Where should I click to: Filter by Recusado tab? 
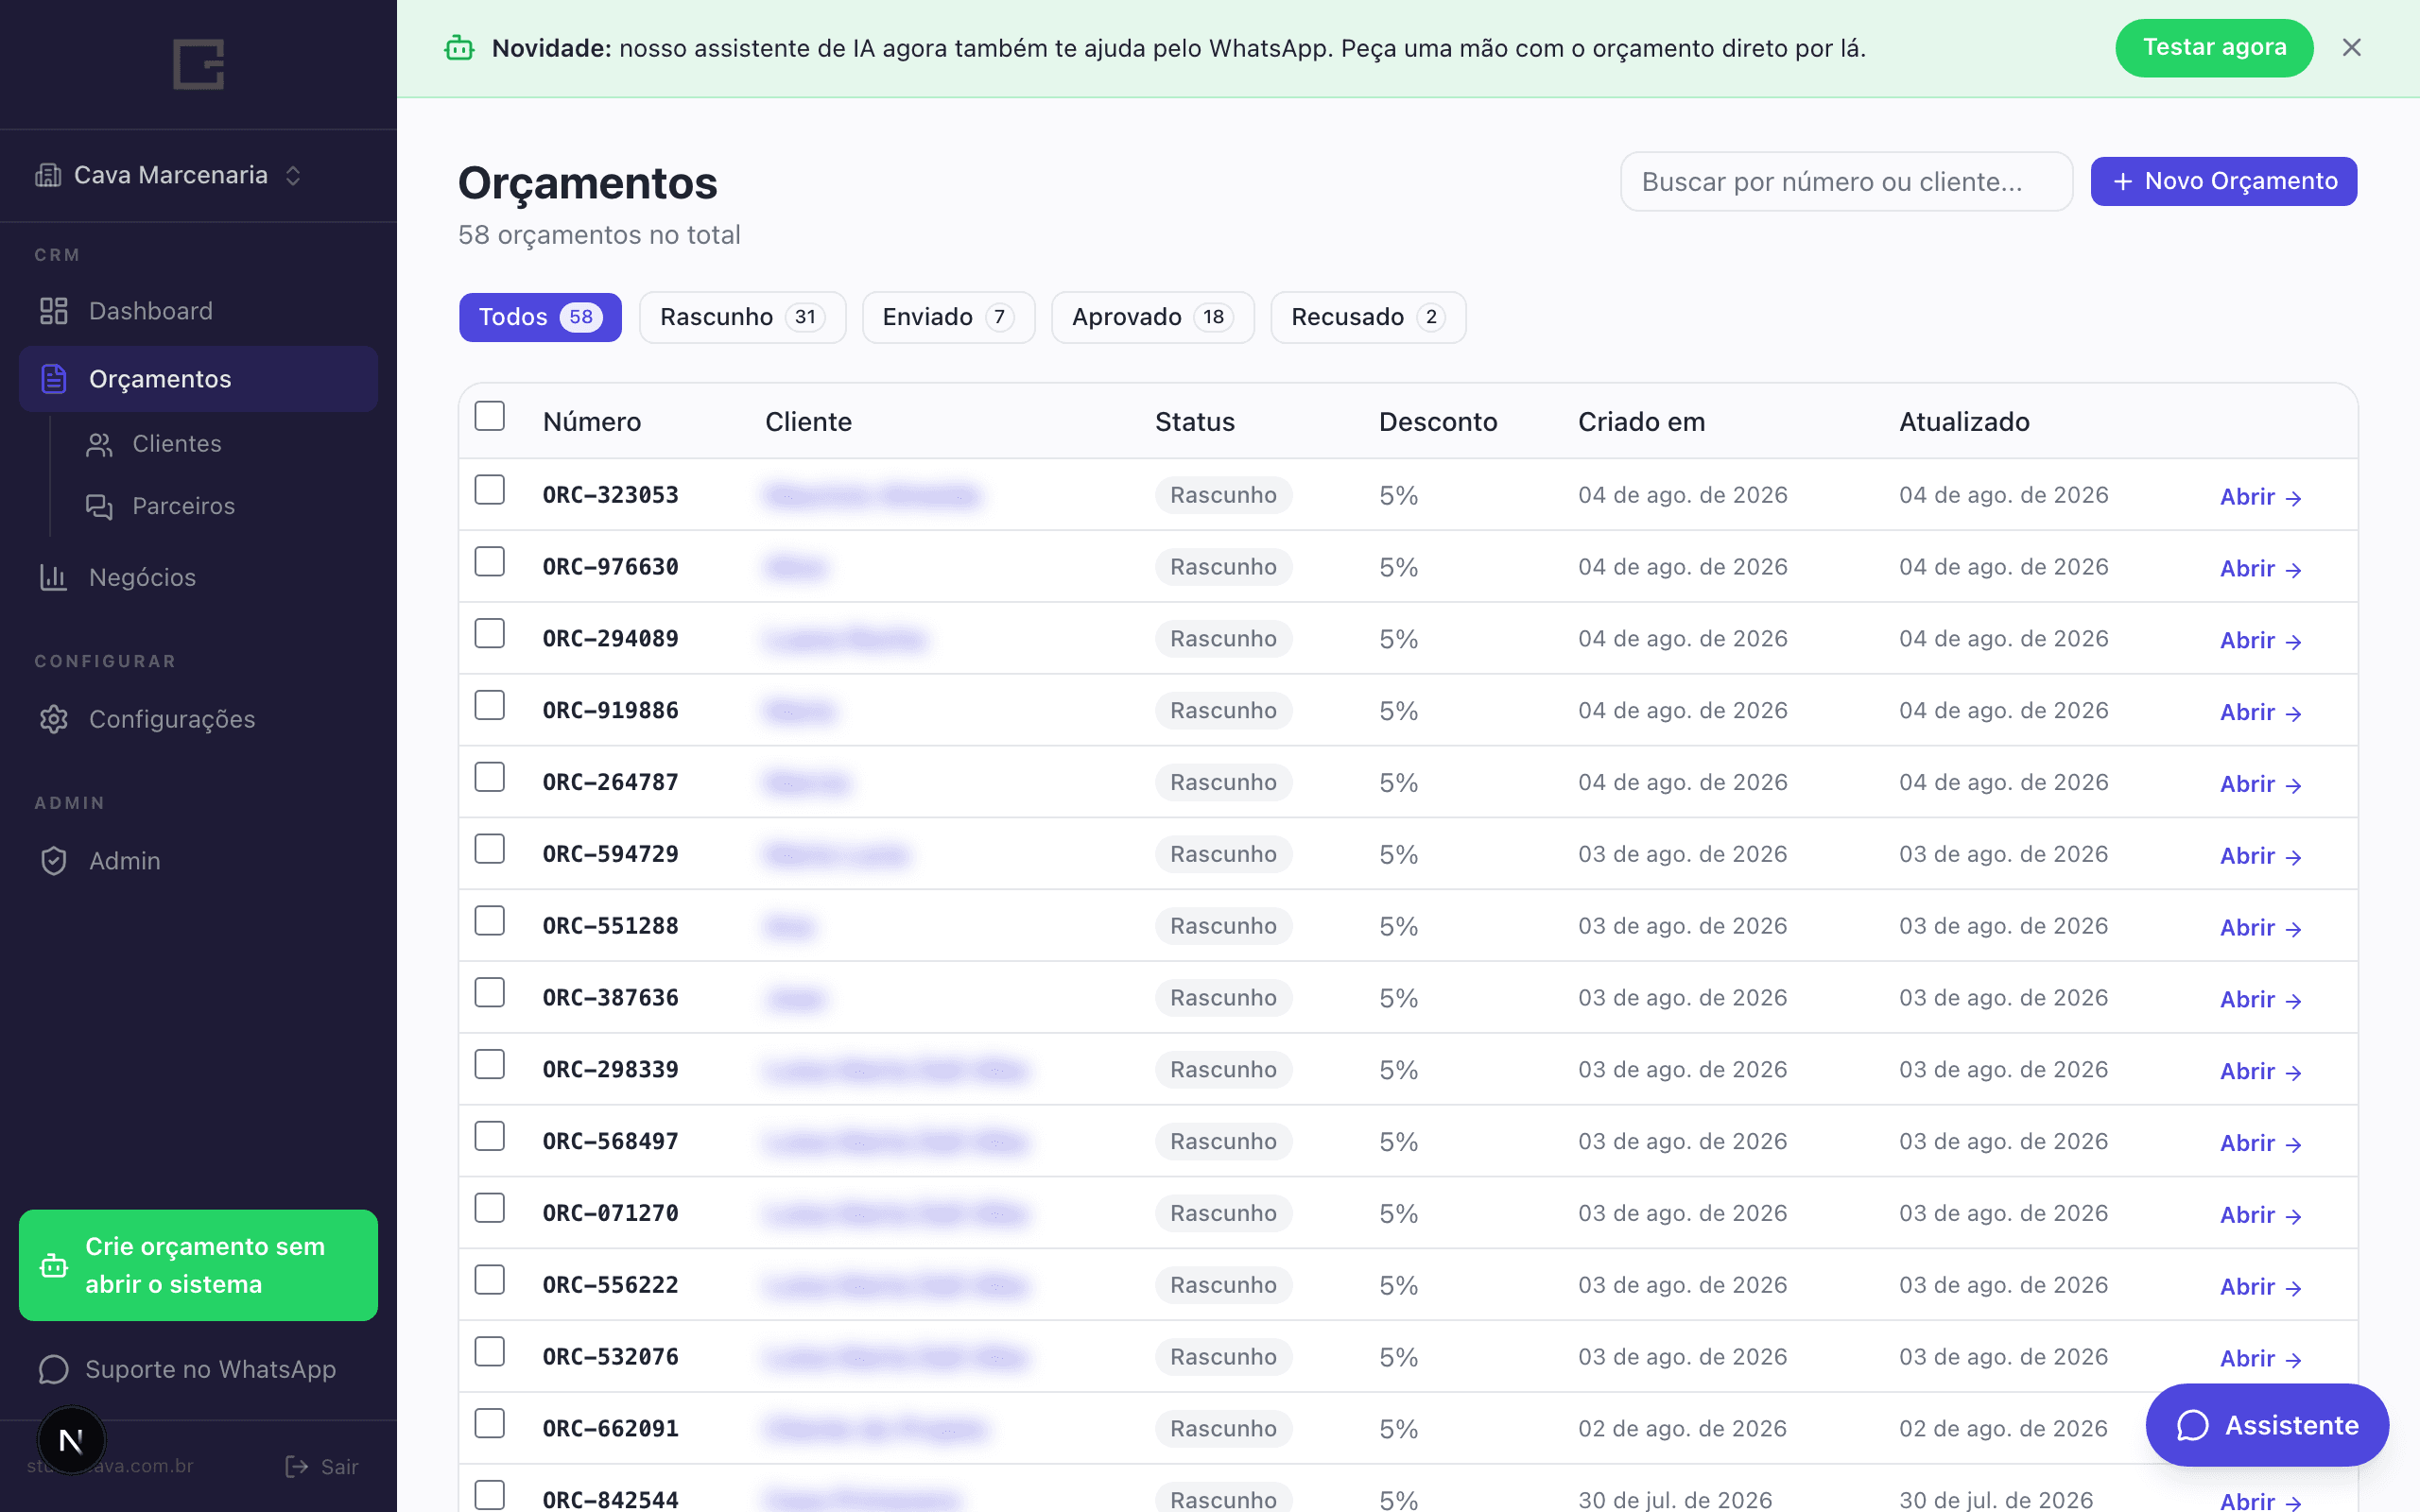(1368, 317)
